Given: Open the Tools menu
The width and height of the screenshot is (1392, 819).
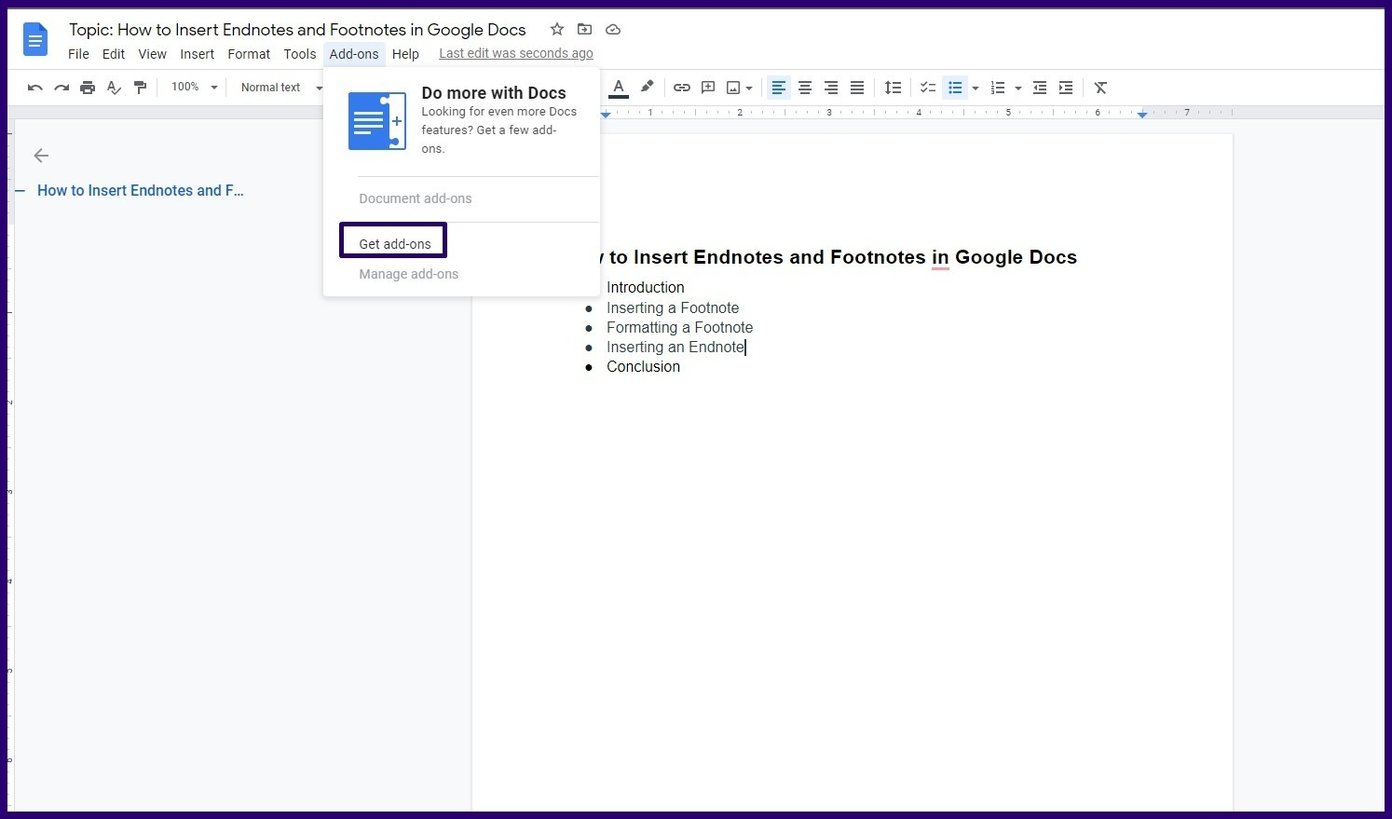Looking at the screenshot, I should click(300, 54).
